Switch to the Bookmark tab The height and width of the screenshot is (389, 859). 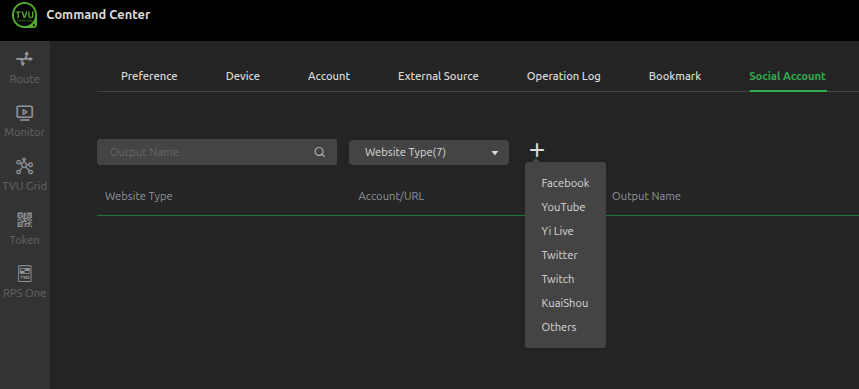pyautogui.click(x=675, y=76)
